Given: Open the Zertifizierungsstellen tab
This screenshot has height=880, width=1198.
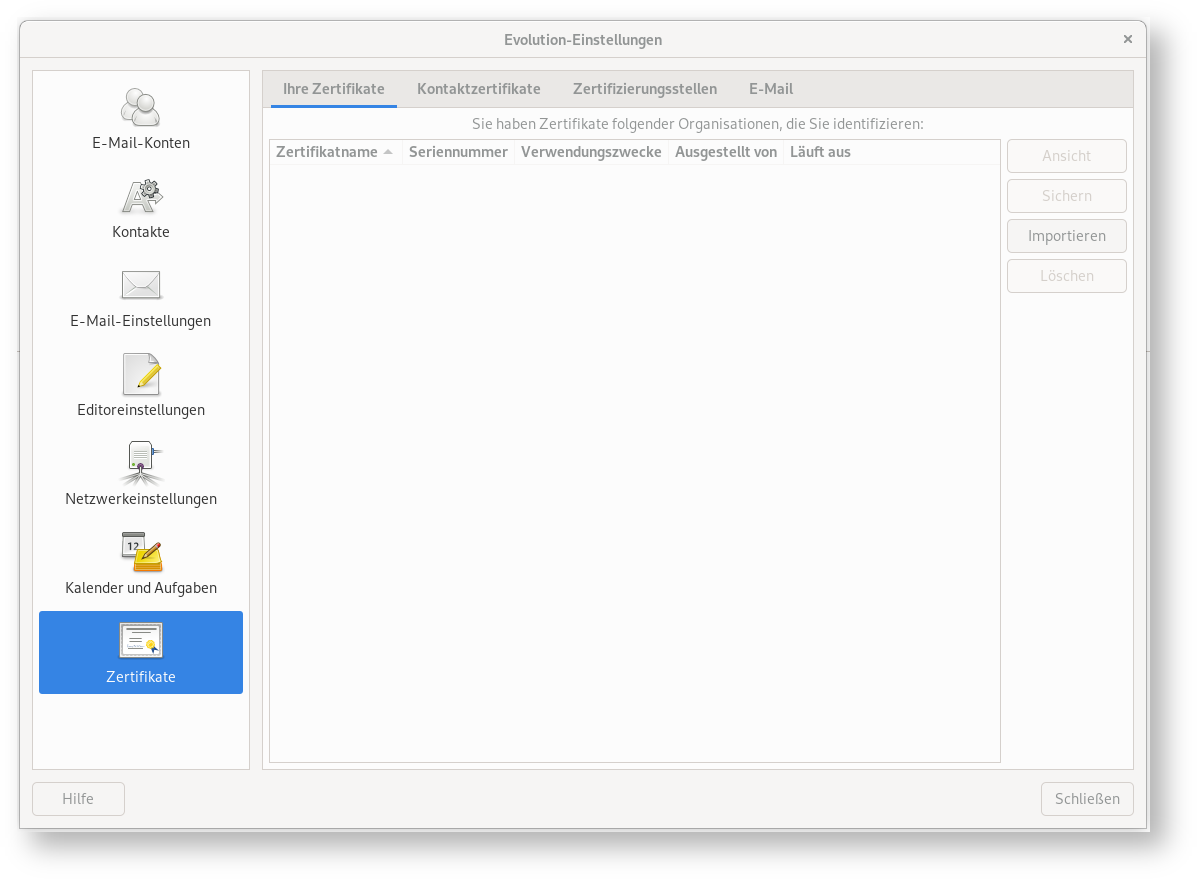Looking at the screenshot, I should (x=644, y=89).
